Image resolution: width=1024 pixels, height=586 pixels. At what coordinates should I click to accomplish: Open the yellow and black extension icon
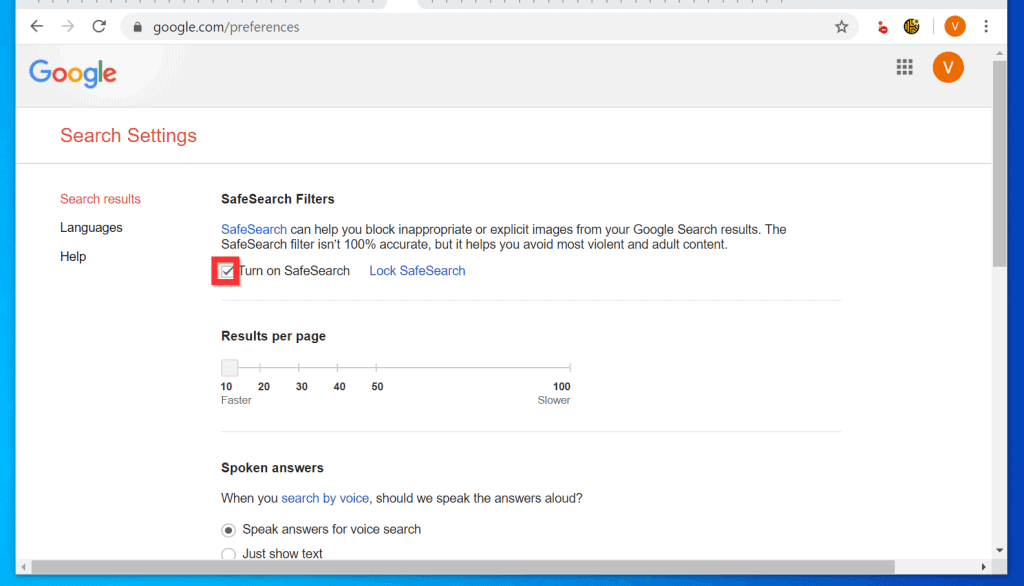coord(912,27)
